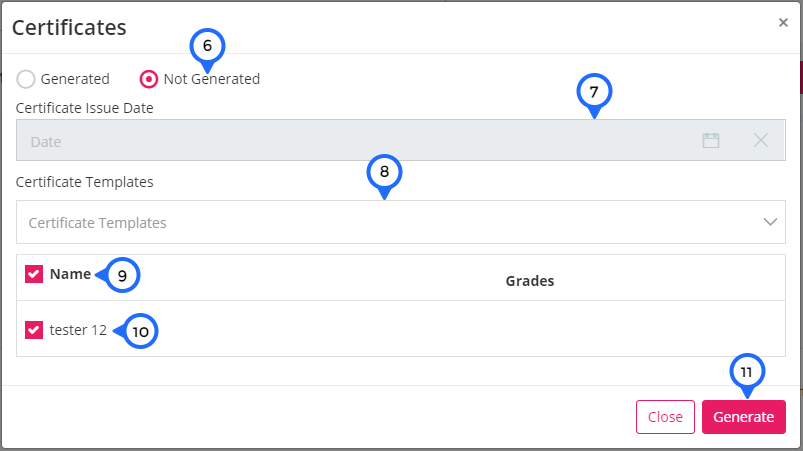Viewport: 803px width, 451px height.
Task: Click the numbered callout marker 7
Action: [594, 92]
